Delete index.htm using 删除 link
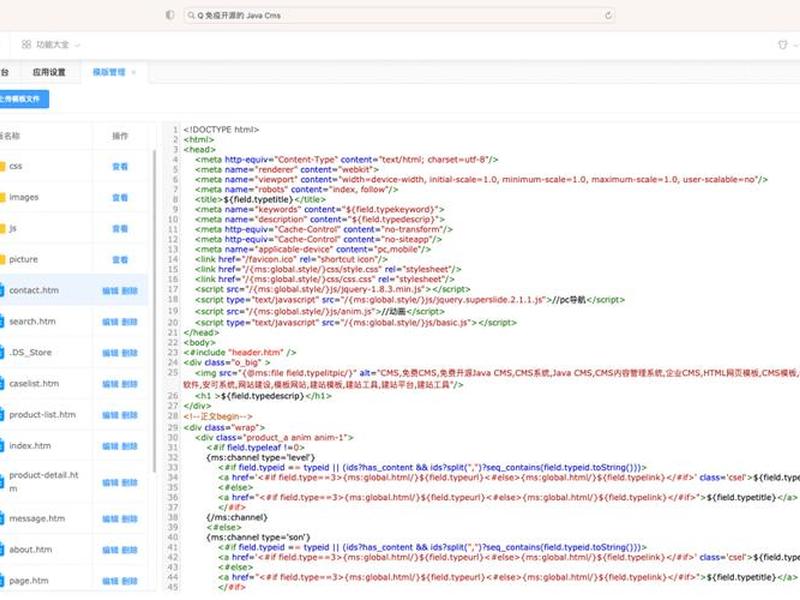 pos(130,446)
